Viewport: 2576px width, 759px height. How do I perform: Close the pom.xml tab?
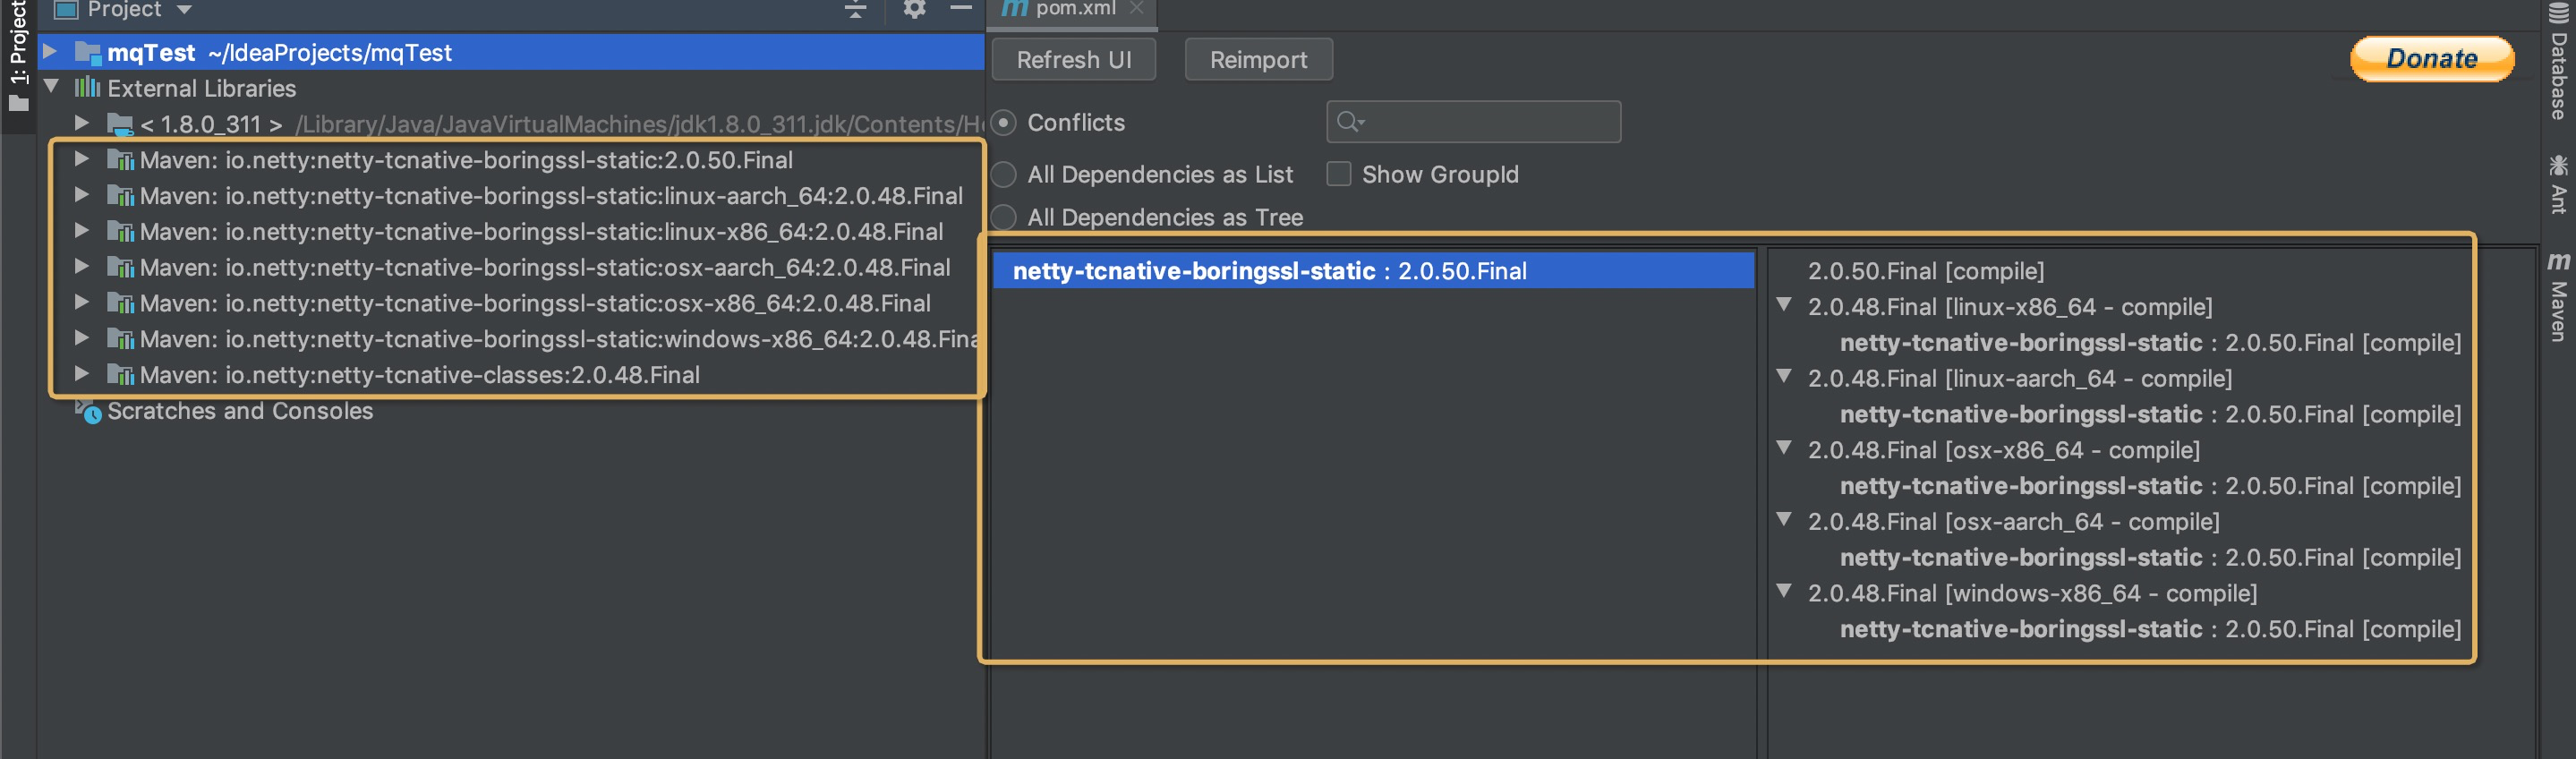pos(1136,8)
